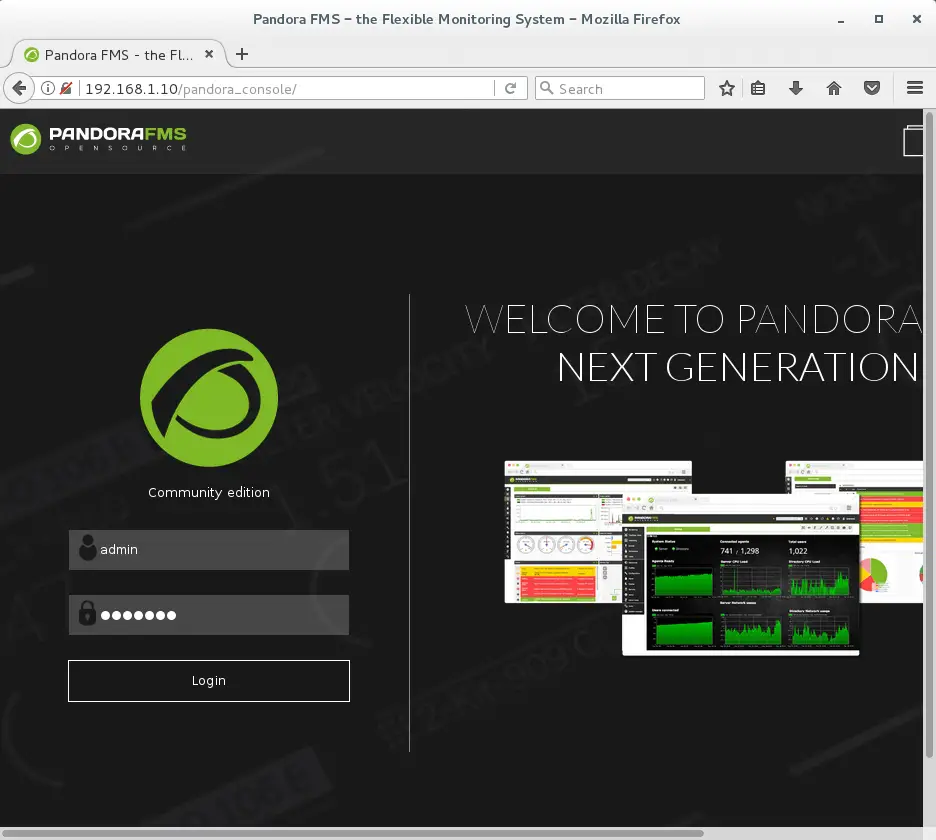Viewport: 936px width, 840px height.
Task: Open the downloads arrow icon
Action: click(796, 88)
